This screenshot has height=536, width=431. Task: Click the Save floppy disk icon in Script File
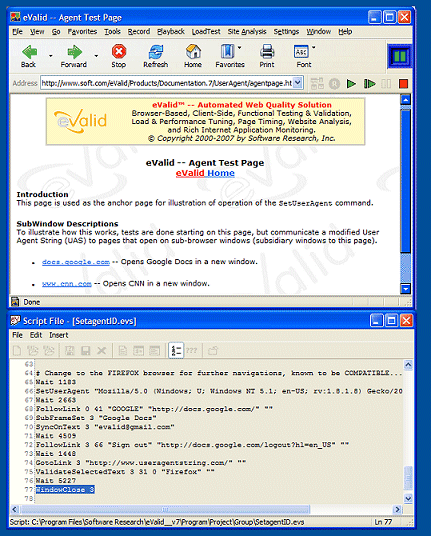pyautogui.click(x=85, y=350)
